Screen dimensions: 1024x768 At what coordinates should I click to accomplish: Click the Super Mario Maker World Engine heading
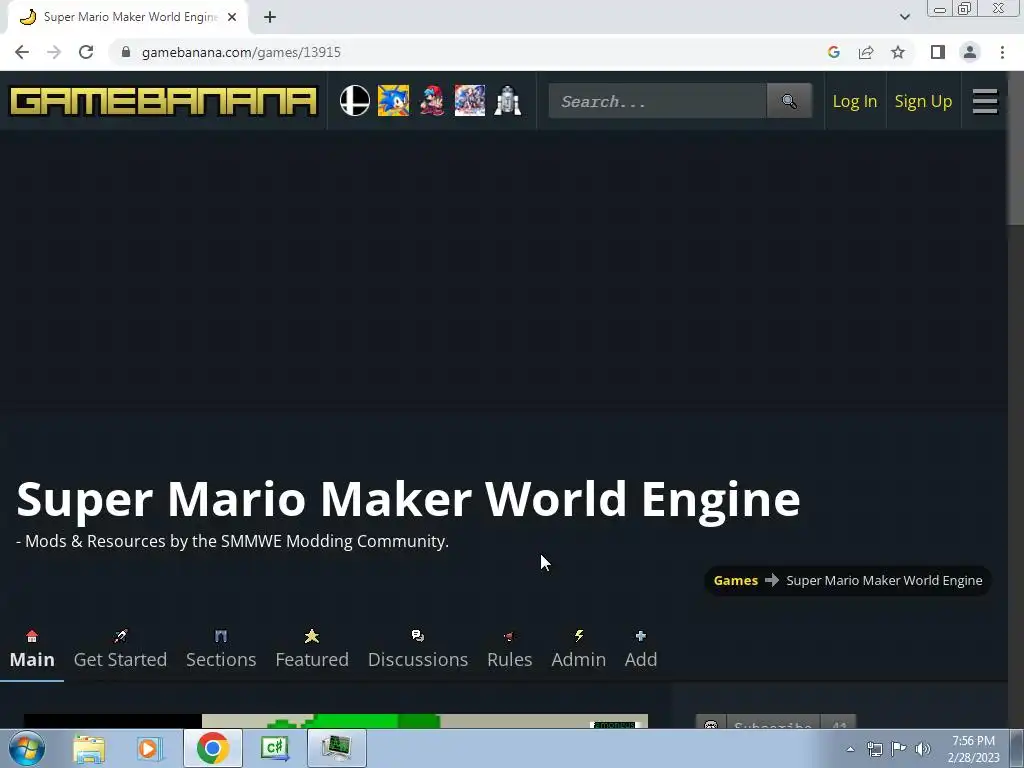pyautogui.click(x=408, y=499)
